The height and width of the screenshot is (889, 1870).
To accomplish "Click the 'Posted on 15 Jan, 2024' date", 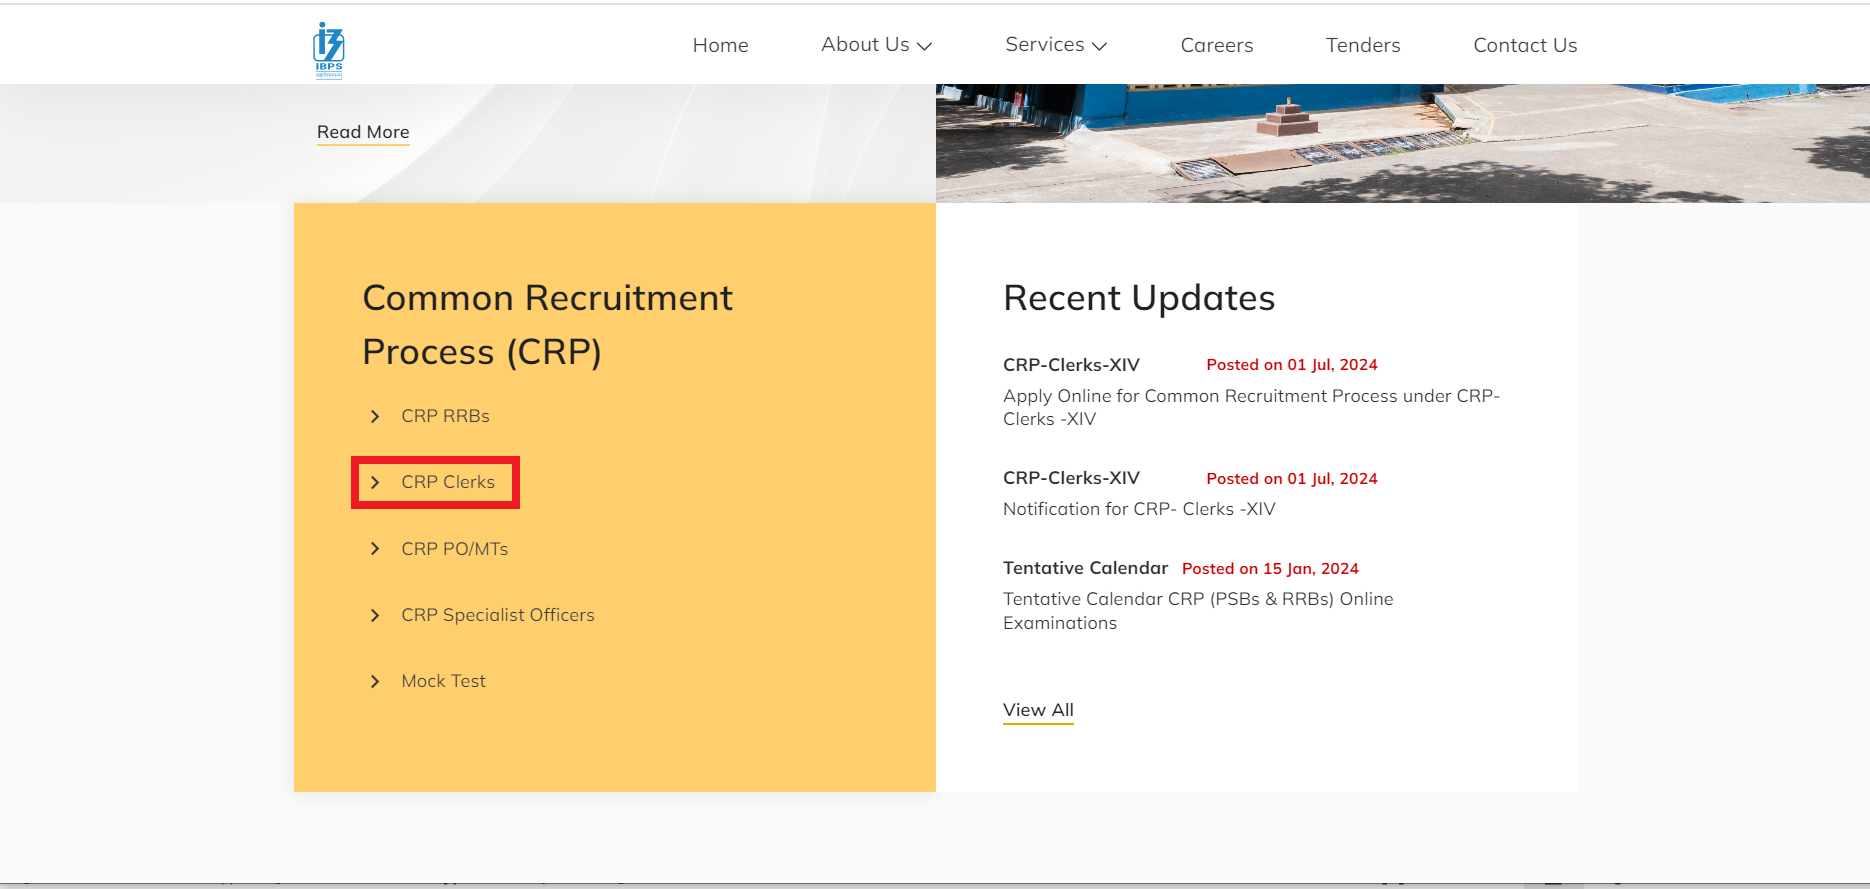I will coord(1270,569).
